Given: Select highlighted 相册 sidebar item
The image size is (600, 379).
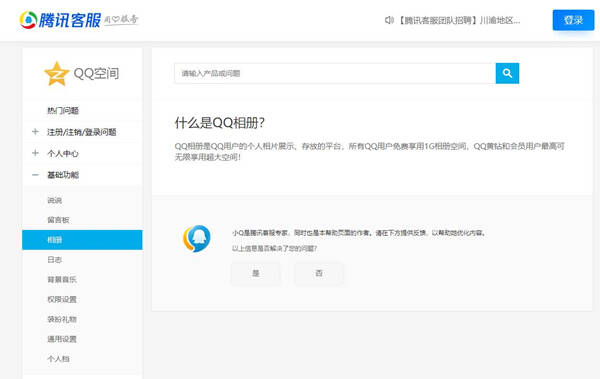Looking at the screenshot, I should click(82, 240).
